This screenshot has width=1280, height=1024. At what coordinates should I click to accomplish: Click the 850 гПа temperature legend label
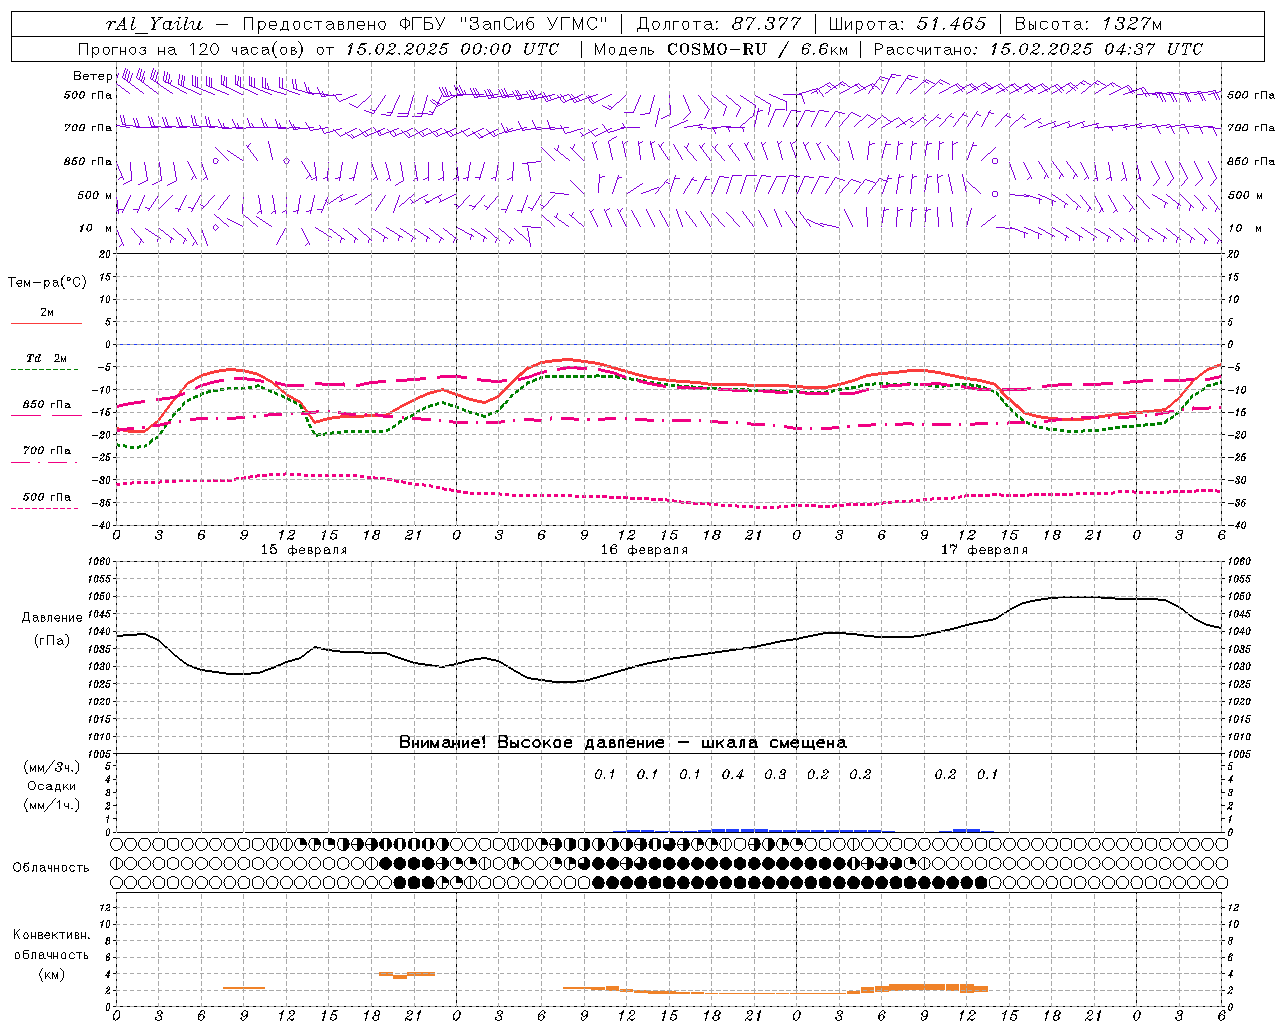[x=47, y=405]
